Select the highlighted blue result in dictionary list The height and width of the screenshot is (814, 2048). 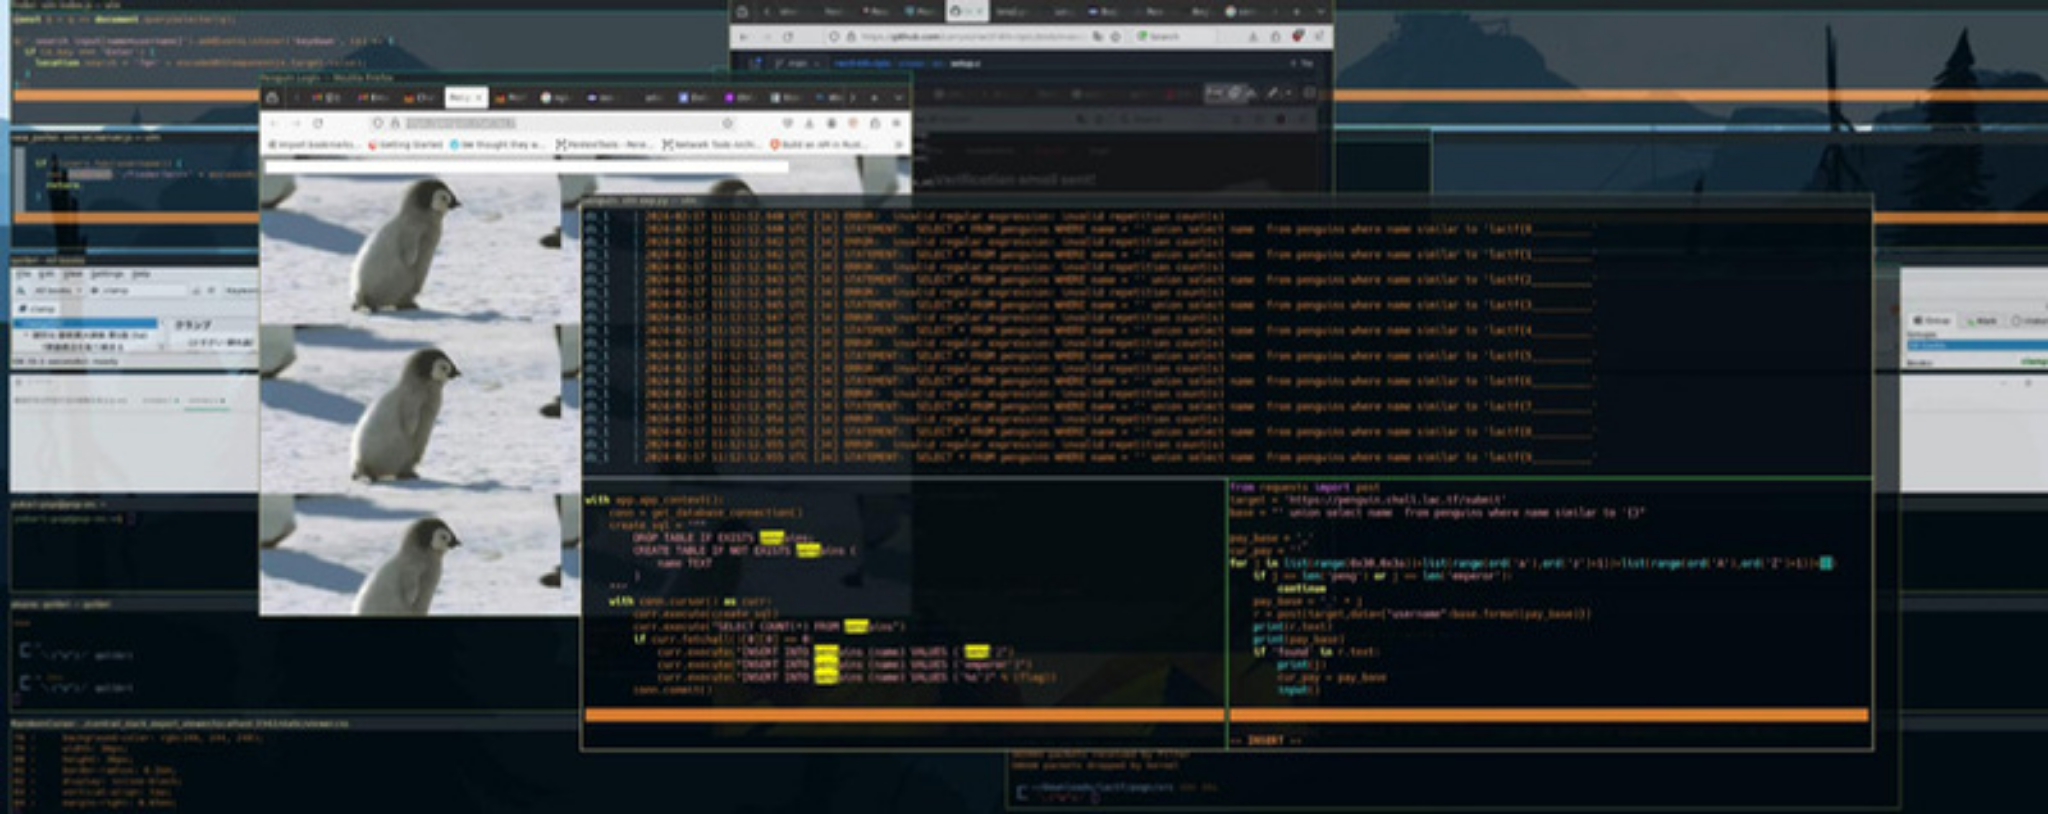(85, 323)
